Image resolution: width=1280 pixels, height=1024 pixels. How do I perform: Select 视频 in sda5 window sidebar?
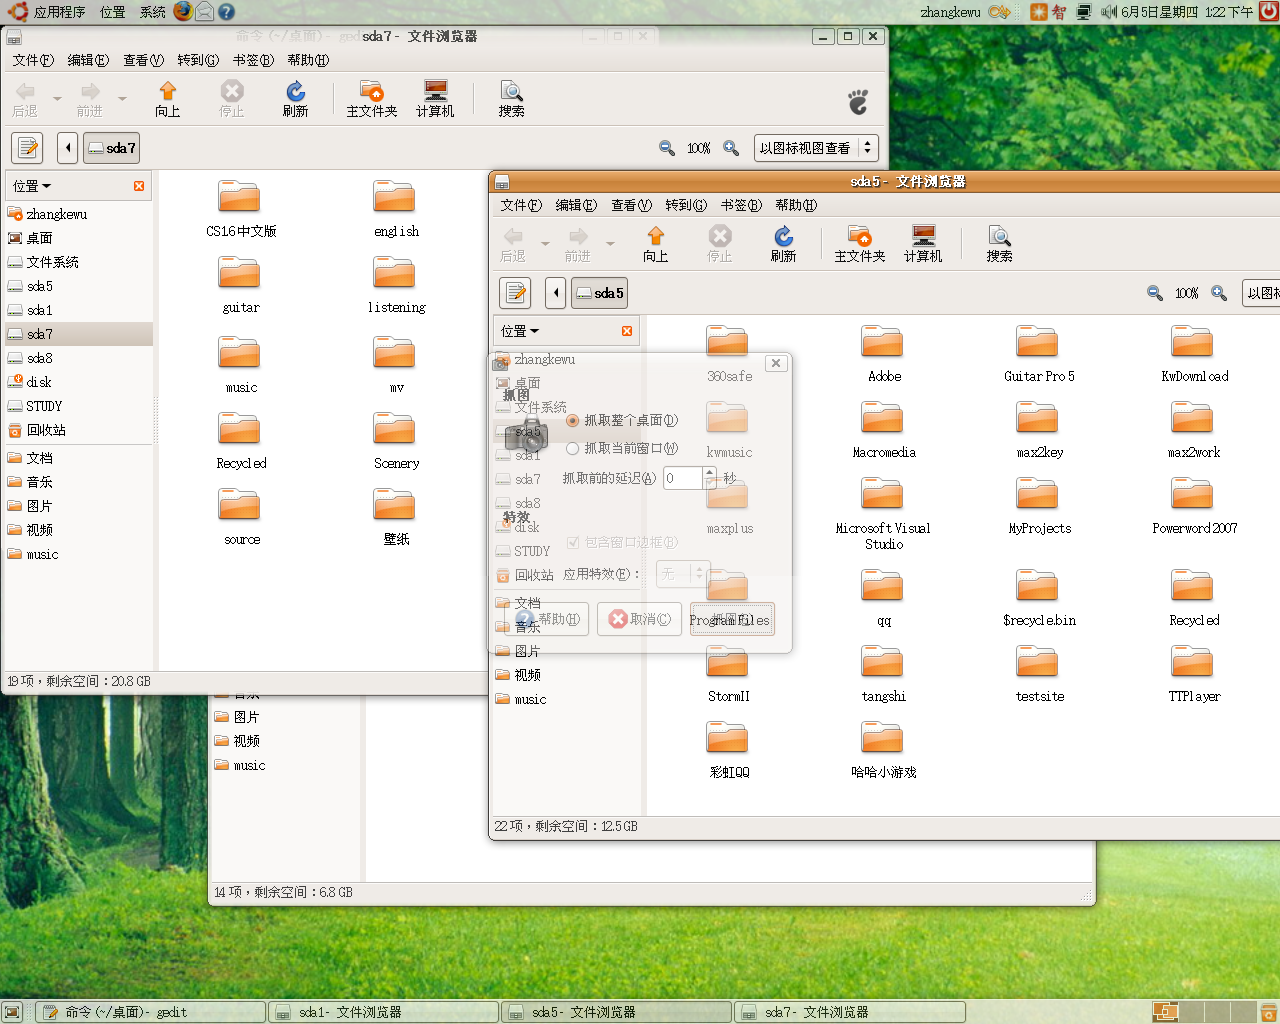coord(566,675)
